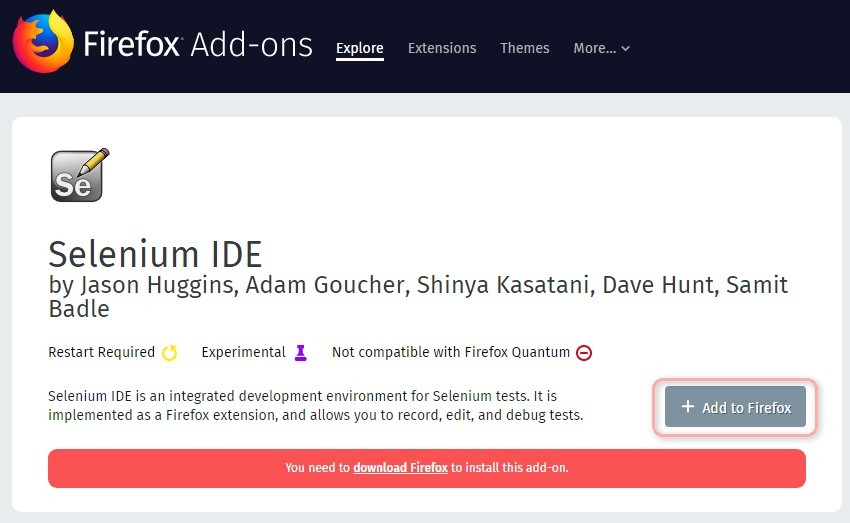
Task: Click the Firefox Add-ons site title
Action: [198, 44]
